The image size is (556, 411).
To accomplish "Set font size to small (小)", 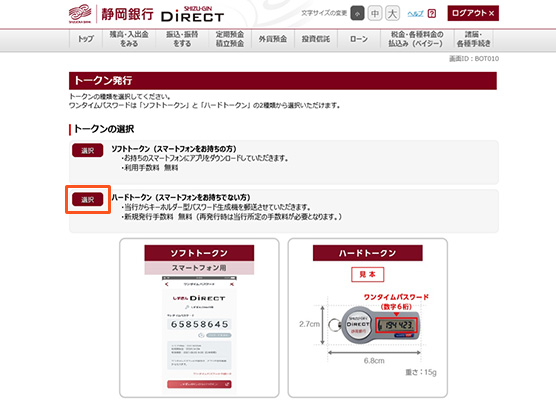I will pyautogui.click(x=357, y=13).
